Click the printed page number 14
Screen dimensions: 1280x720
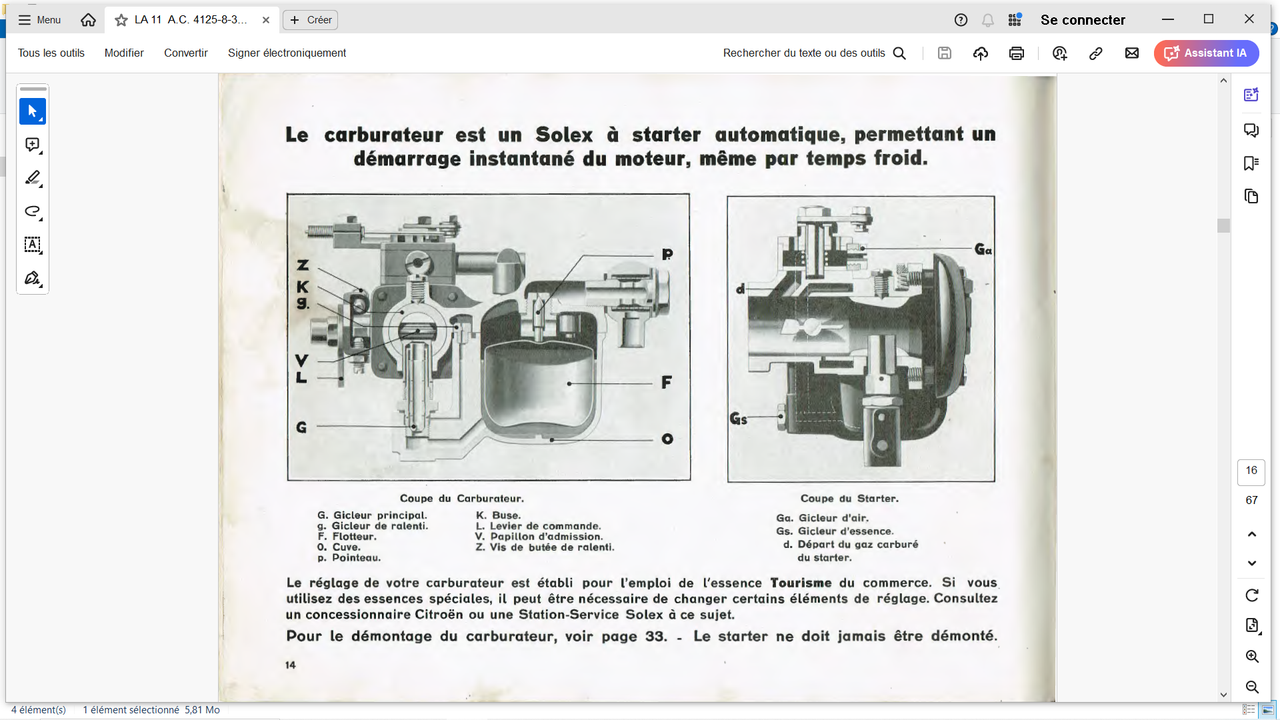click(291, 665)
